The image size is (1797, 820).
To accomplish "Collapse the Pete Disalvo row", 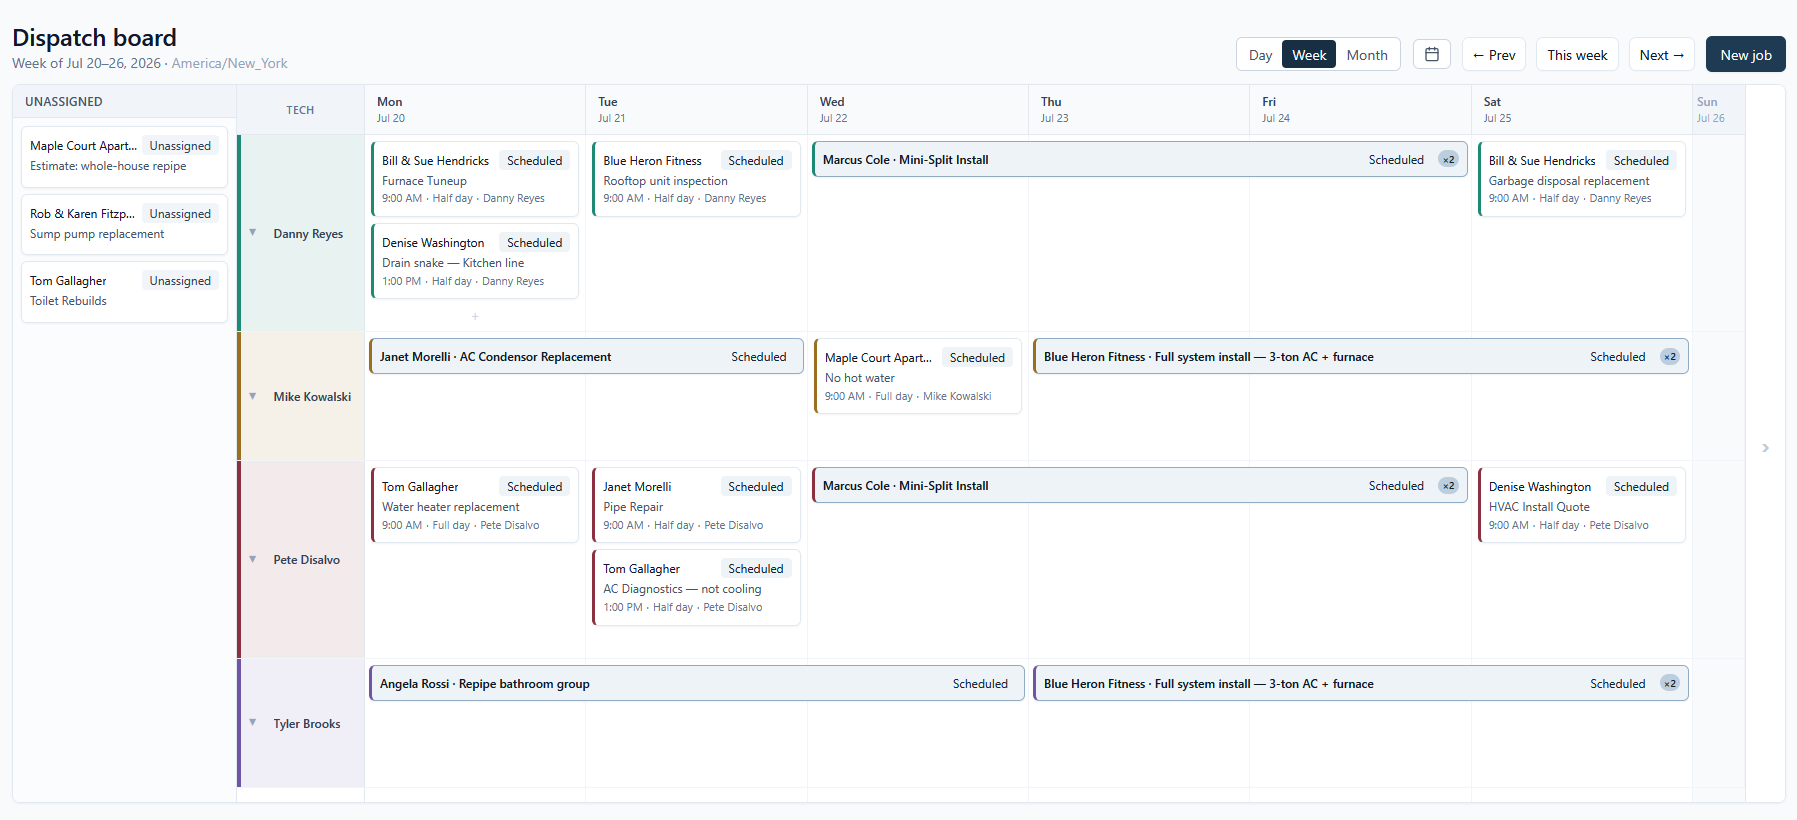I will (252, 559).
